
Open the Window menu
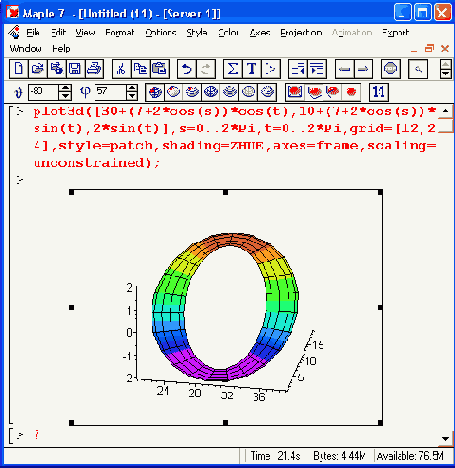(25, 49)
